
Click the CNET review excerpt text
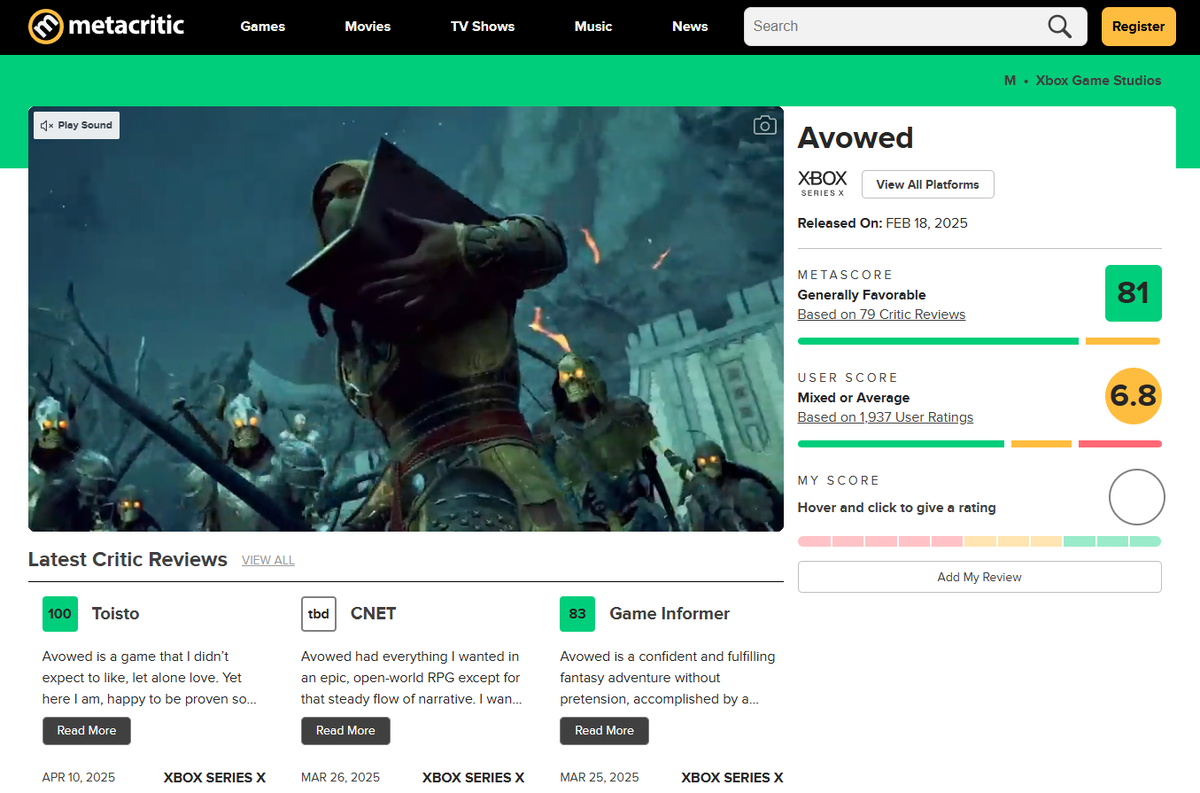tap(411, 678)
